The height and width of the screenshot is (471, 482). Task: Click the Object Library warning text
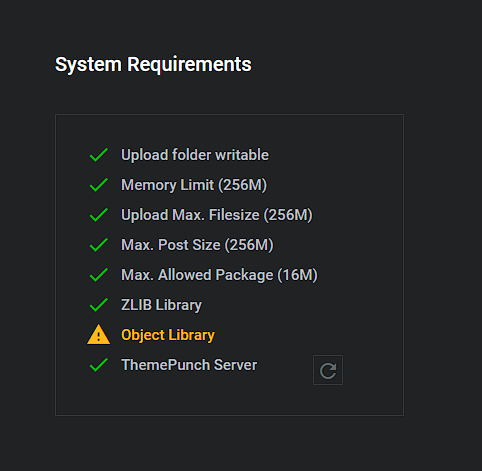(x=168, y=335)
